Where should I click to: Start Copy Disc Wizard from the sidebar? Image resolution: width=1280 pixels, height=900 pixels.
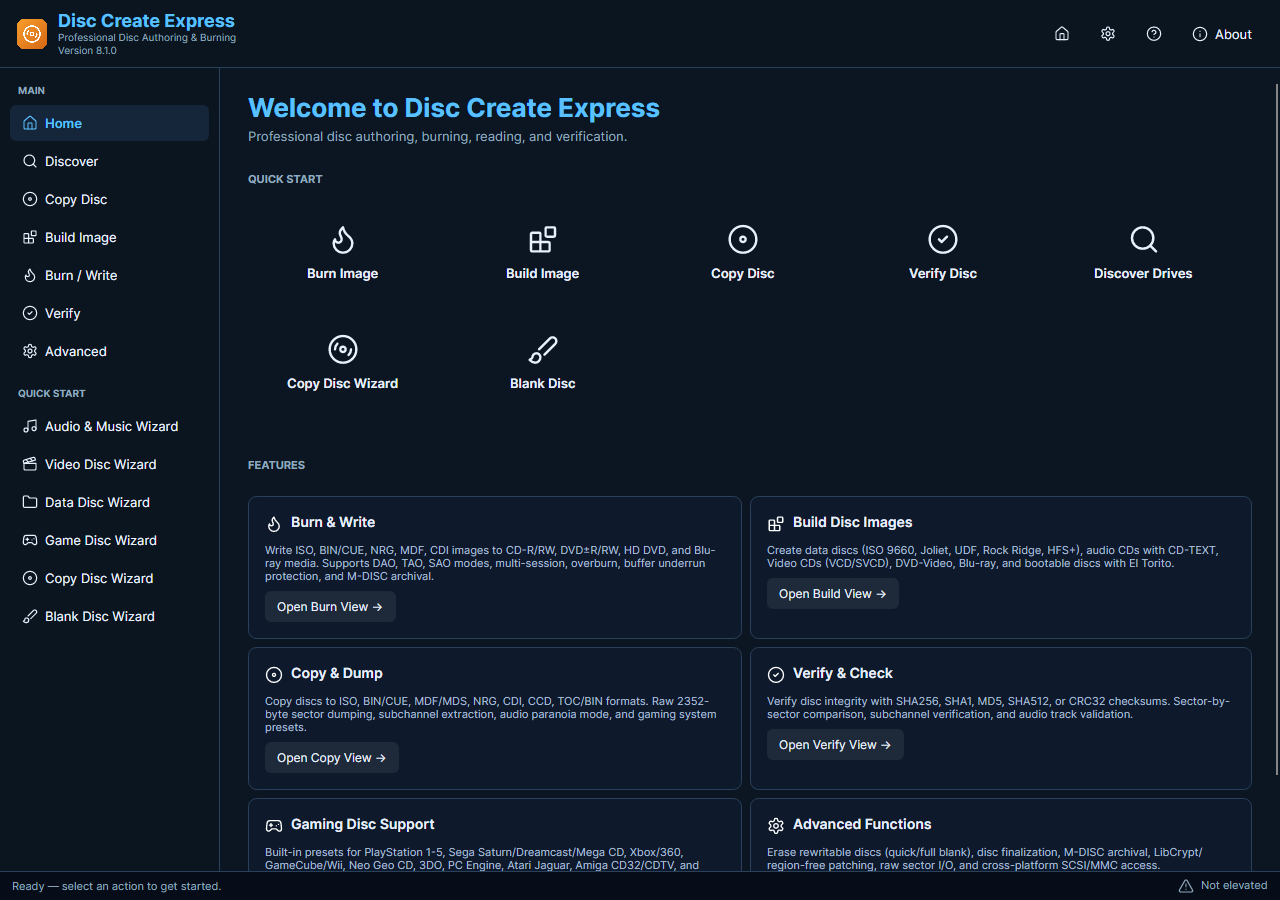[109, 578]
